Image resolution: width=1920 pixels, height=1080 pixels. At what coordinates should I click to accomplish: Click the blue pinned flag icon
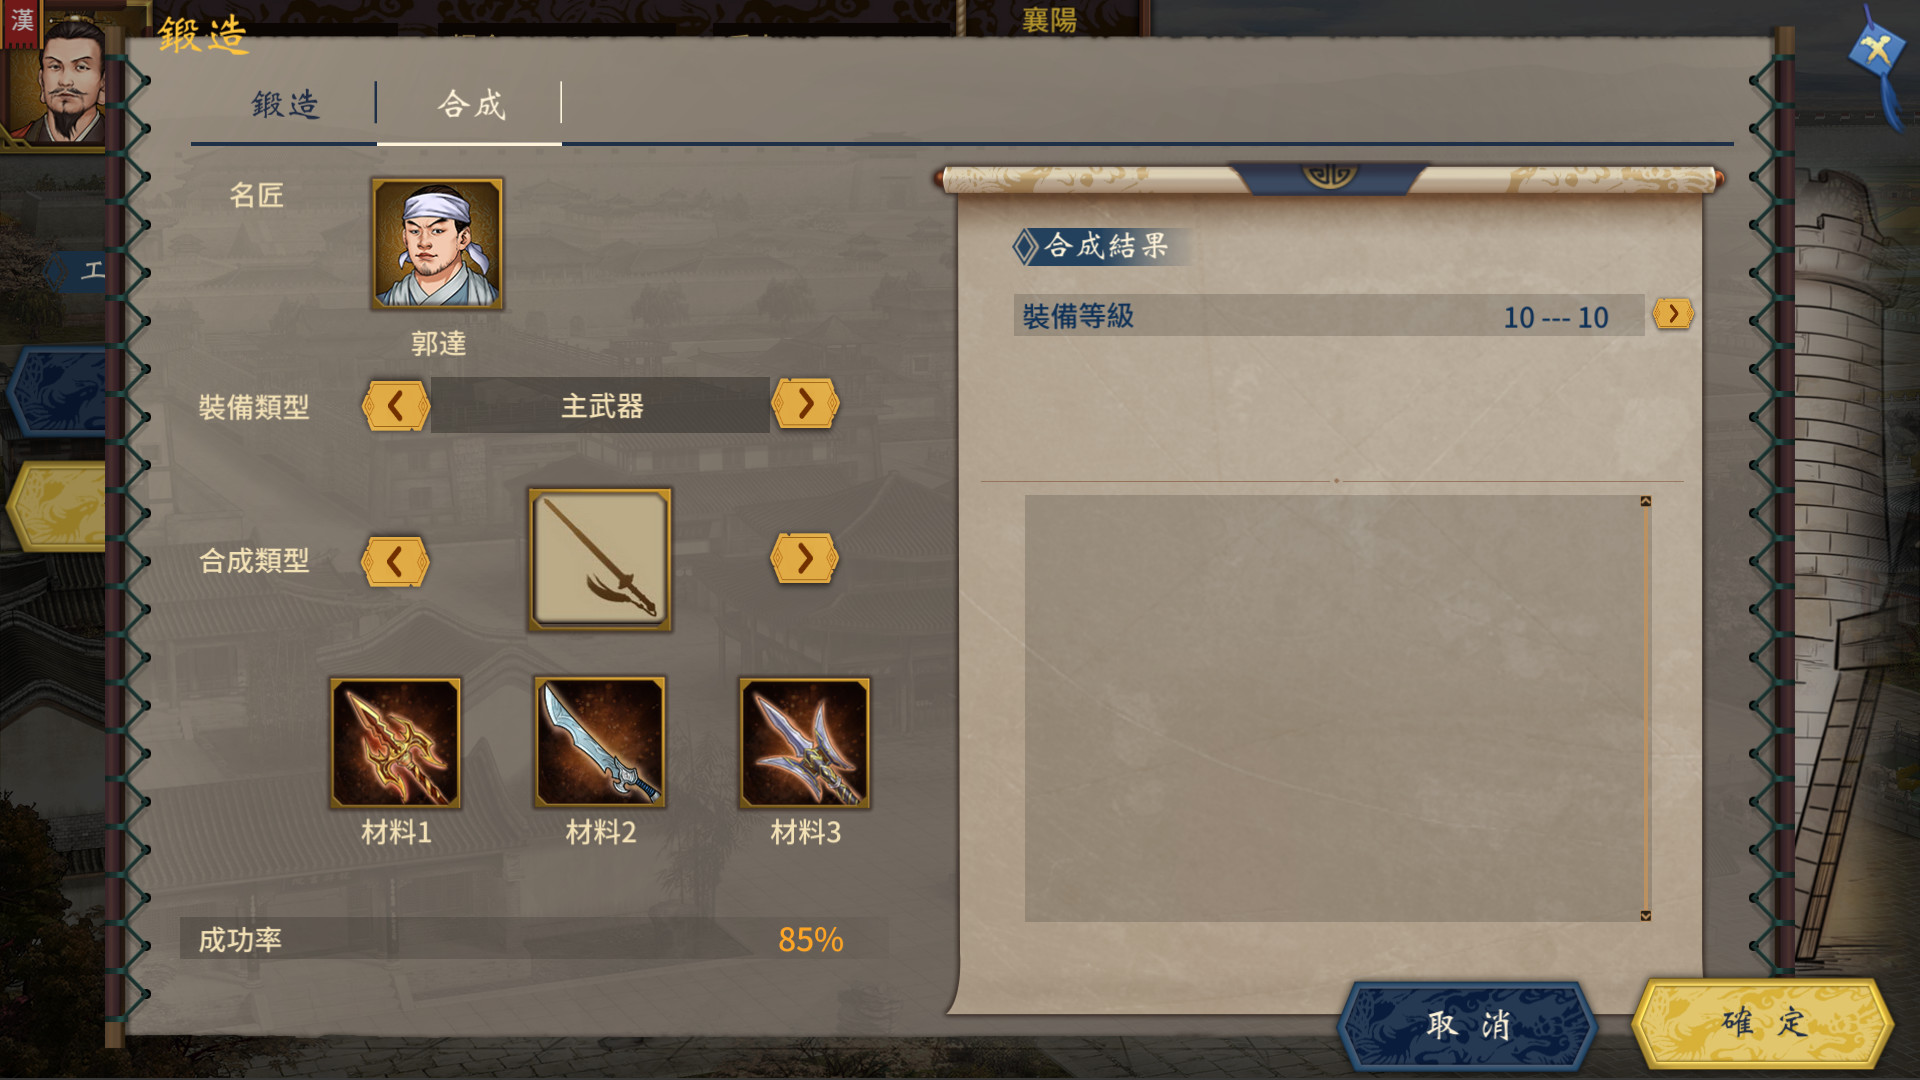(x=1877, y=60)
